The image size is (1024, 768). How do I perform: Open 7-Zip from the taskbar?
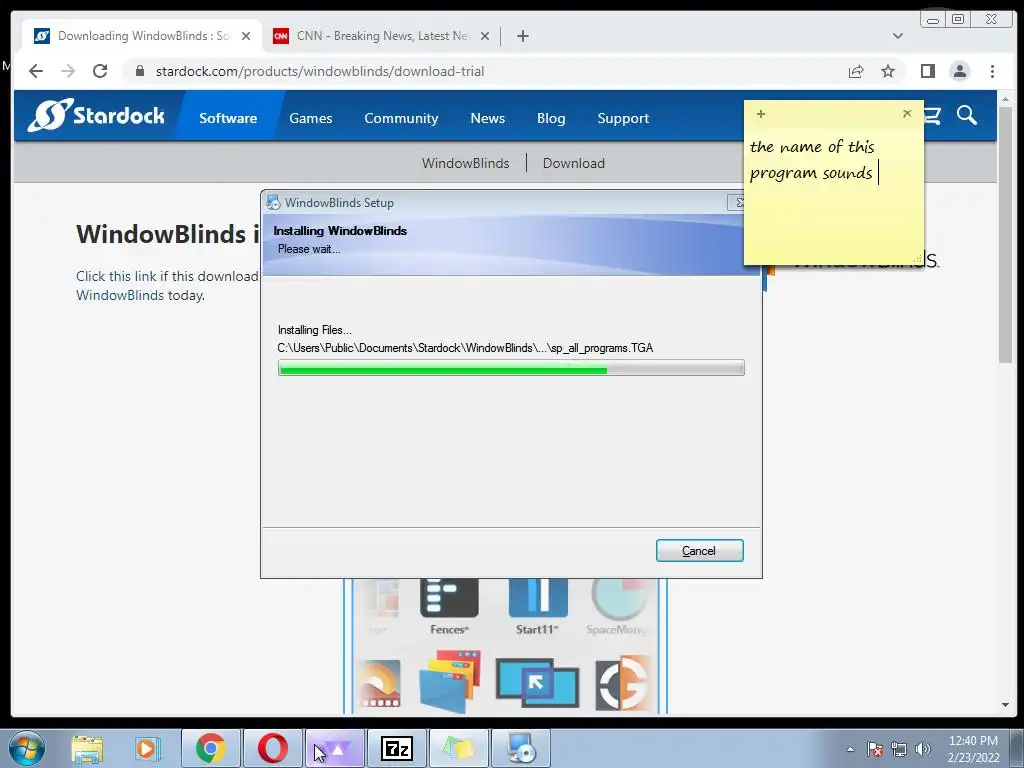(396, 748)
